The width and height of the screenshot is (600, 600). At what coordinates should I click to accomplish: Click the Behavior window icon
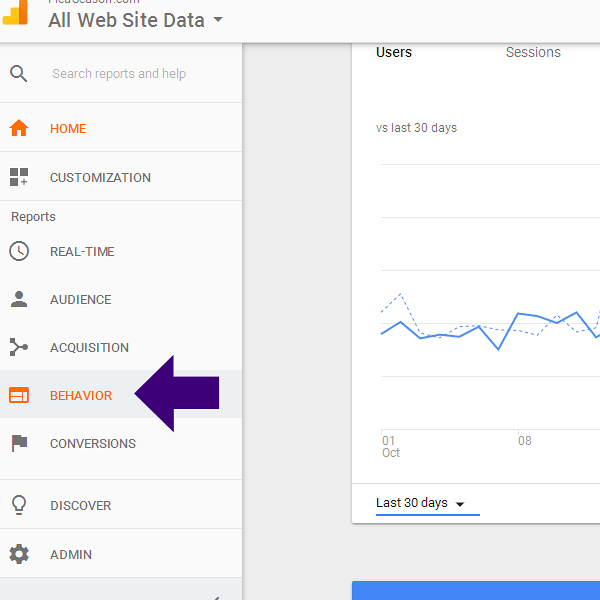[18, 395]
